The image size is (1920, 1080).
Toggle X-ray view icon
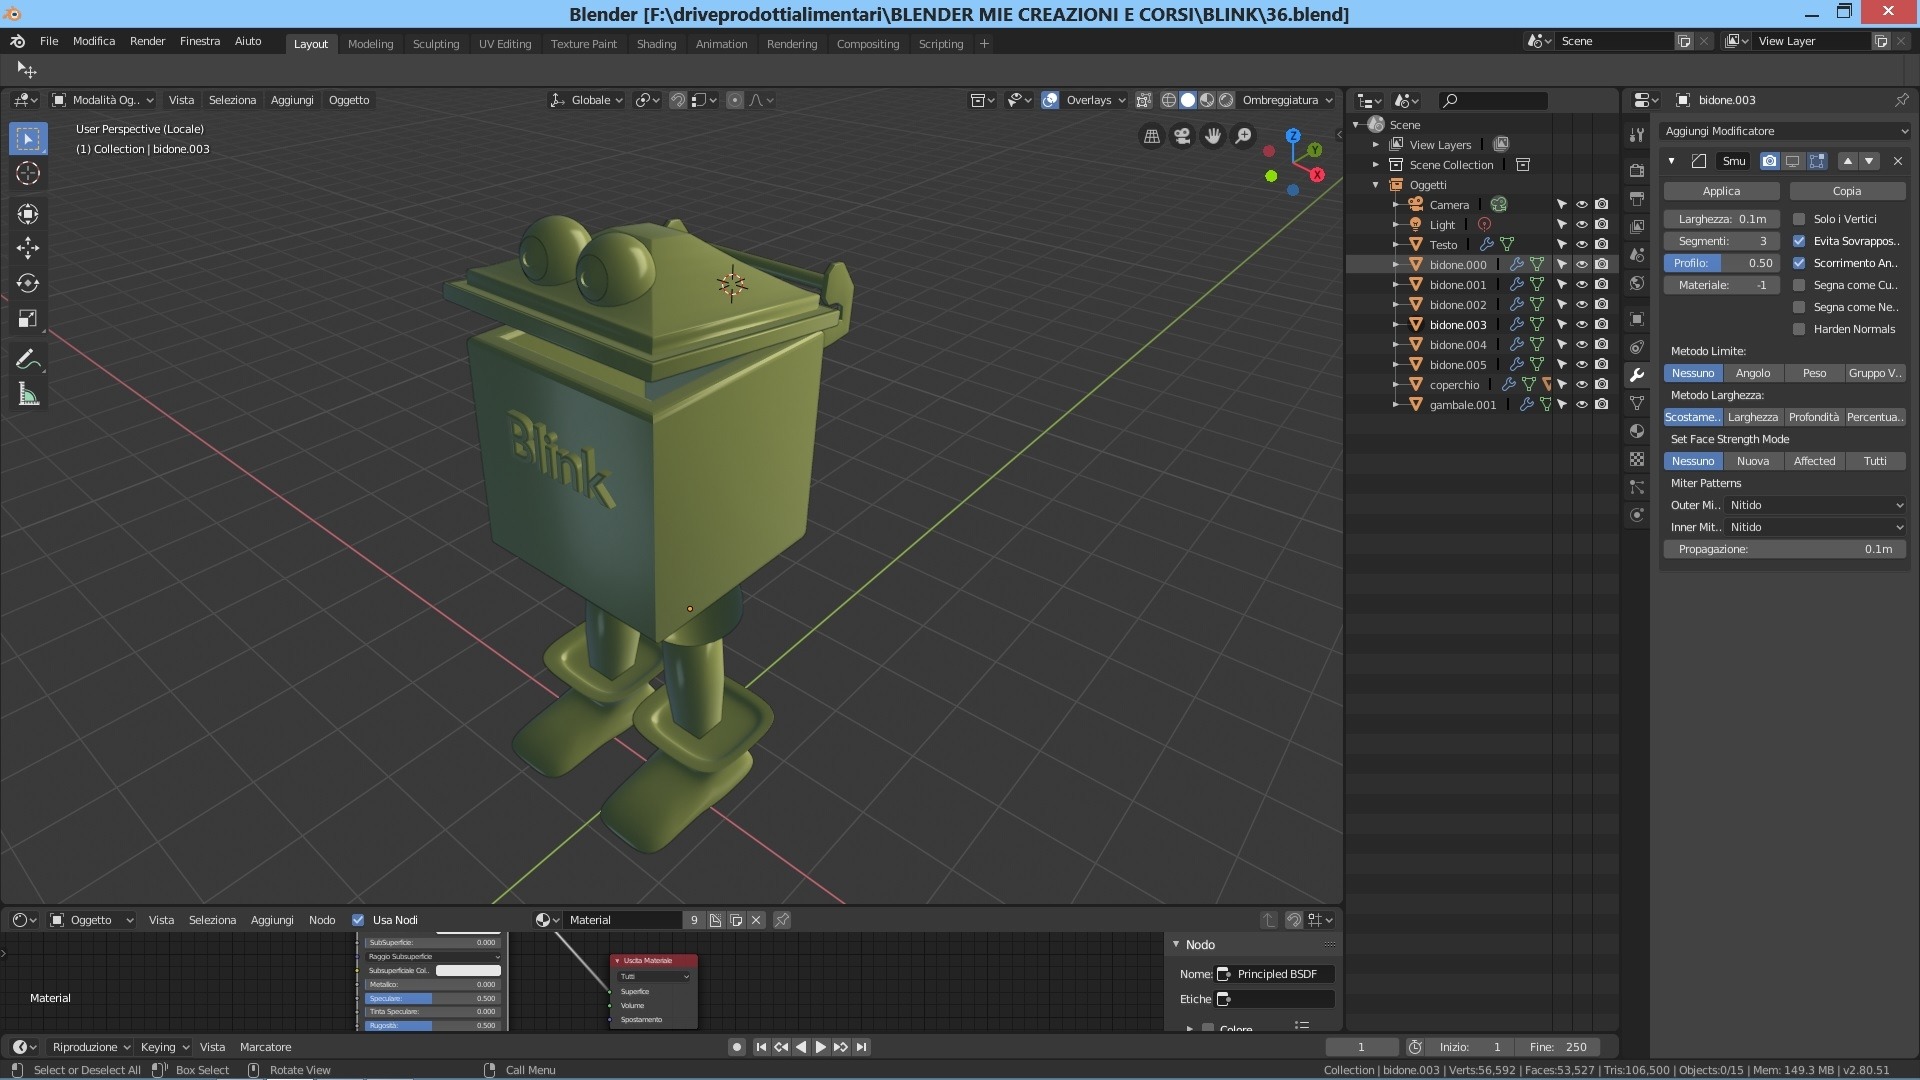click(x=1143, y=100)
